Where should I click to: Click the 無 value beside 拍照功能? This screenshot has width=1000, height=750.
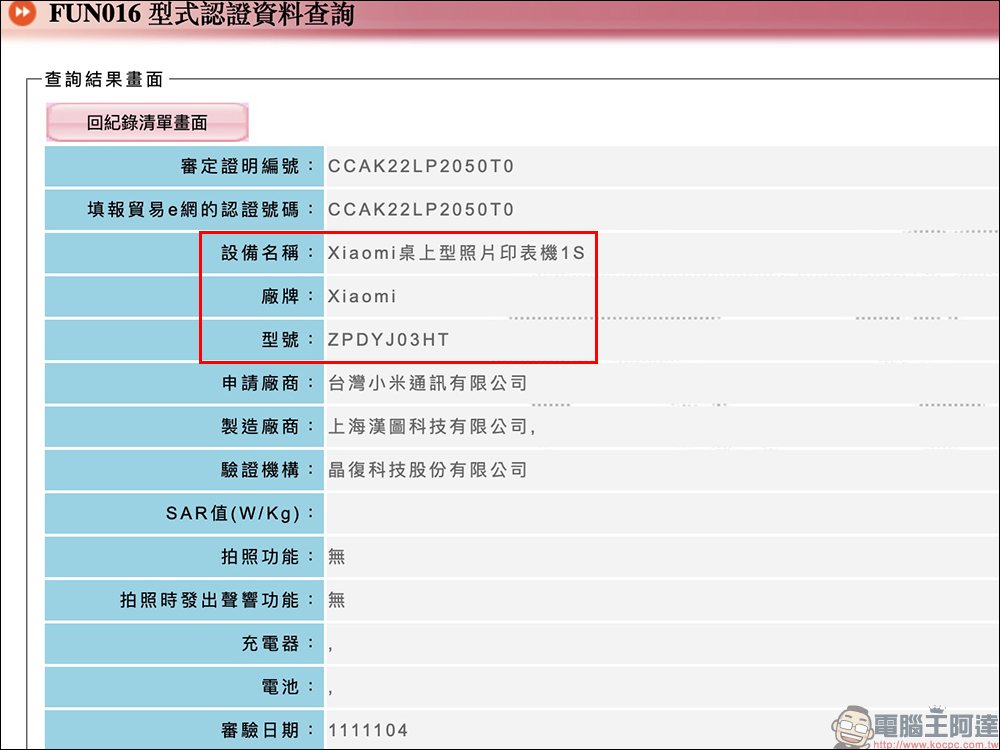click(337, 557)
